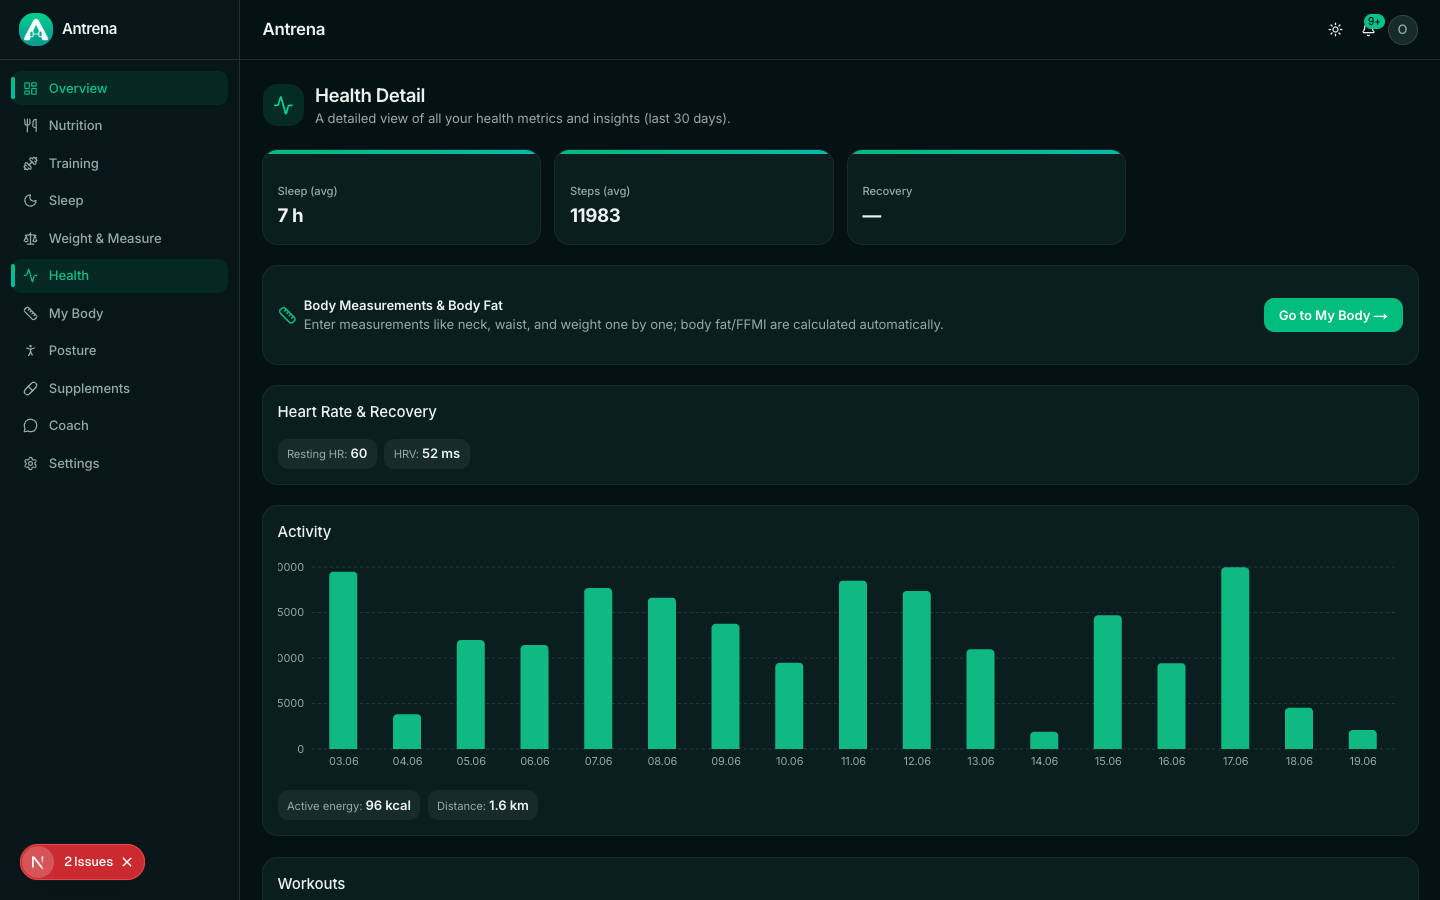1440x900 pixels.
Task: Click "Body Measurements & Body Fat" title
Action: coord(403,306)
